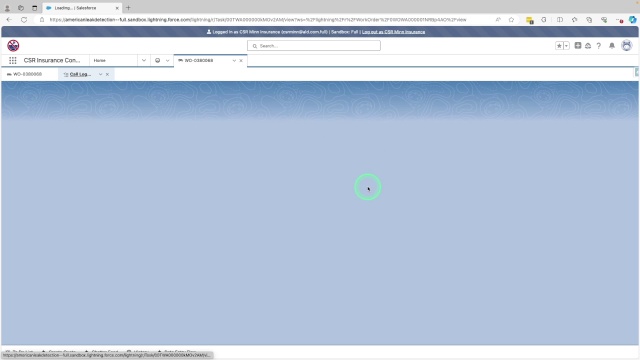Open the Salesforce Guidance Center (Trailhead) icon

click(588, 46)
